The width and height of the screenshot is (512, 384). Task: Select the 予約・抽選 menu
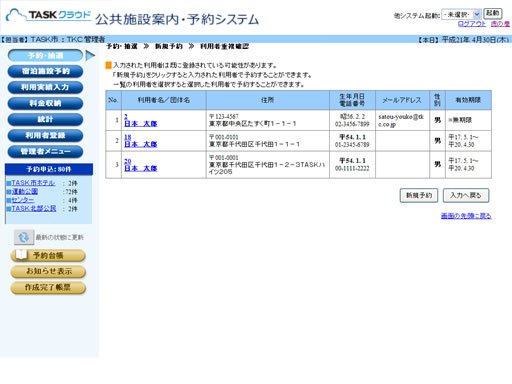[x=45, y=55]
